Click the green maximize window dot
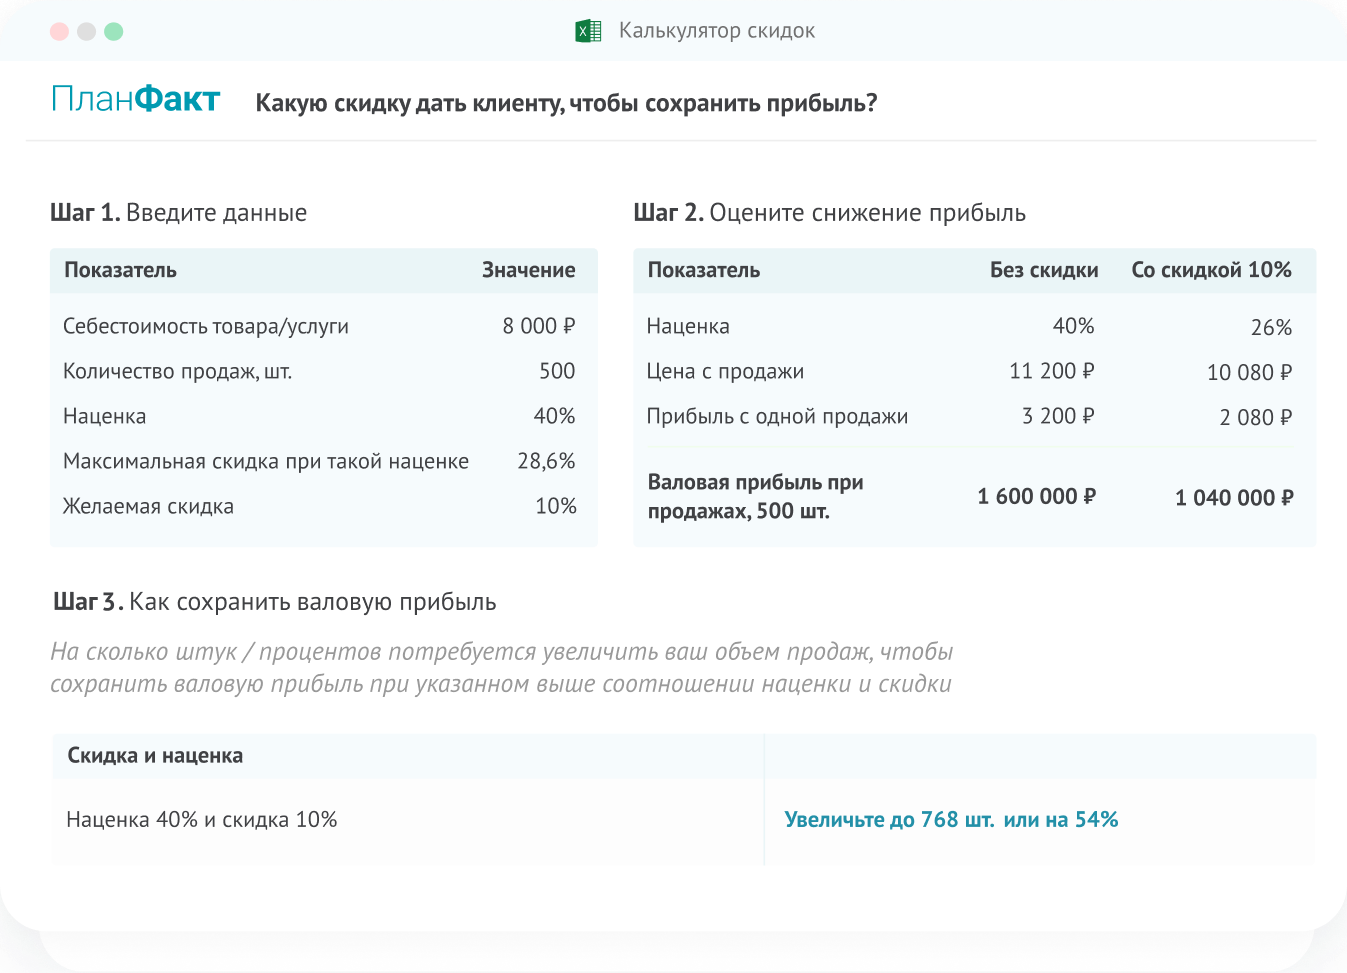 click(114, 31)
